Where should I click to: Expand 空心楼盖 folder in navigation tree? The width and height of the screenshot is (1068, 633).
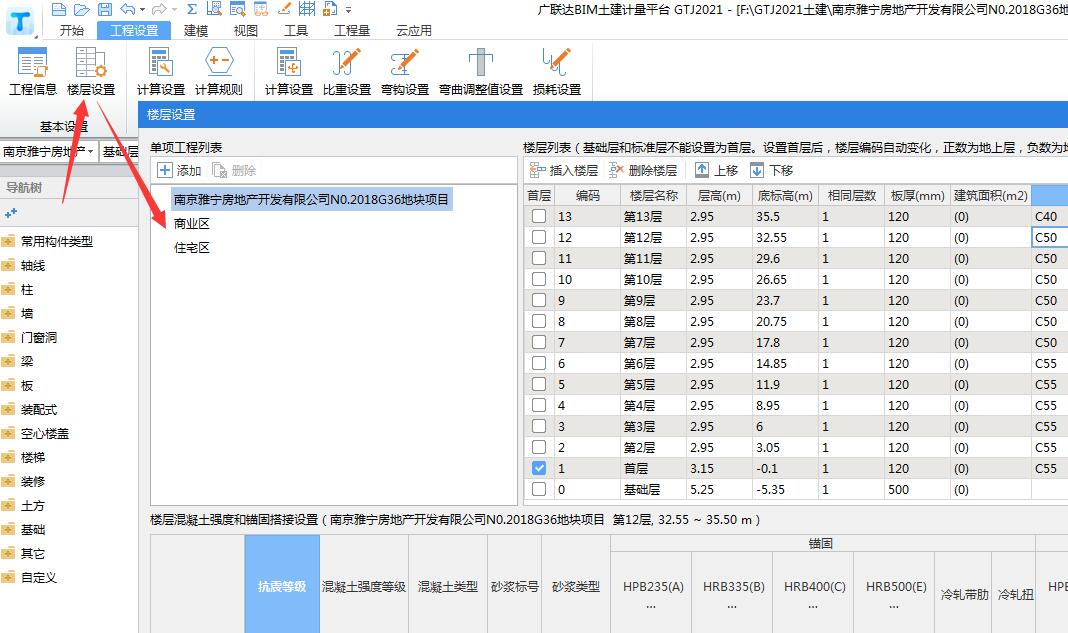(x=8, y=433)
